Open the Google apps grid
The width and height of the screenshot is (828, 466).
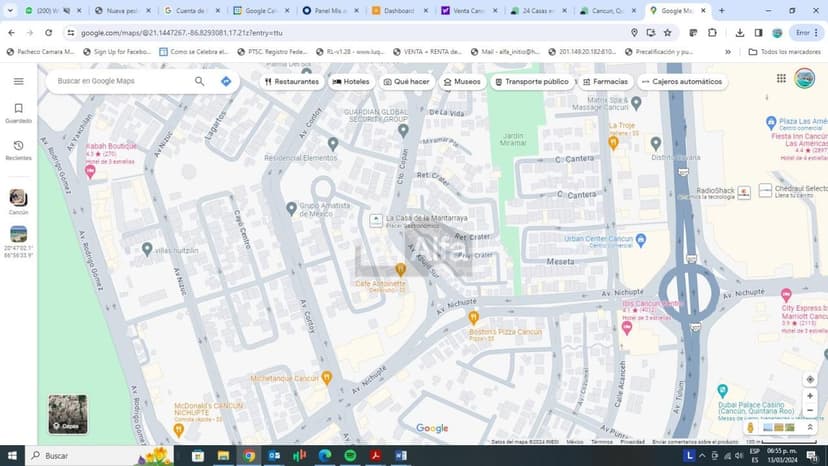pos(781,78)
